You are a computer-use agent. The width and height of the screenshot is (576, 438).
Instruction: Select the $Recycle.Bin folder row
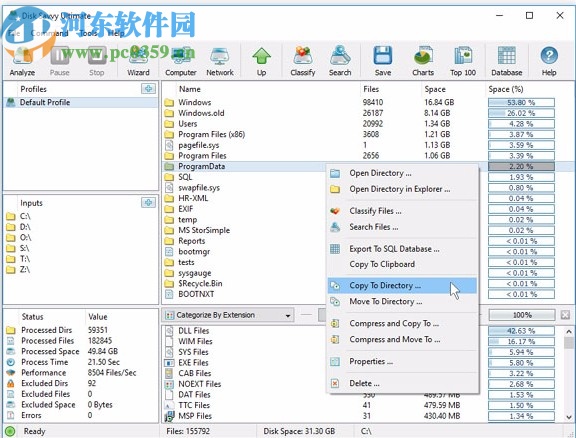(x=200, y=283)
